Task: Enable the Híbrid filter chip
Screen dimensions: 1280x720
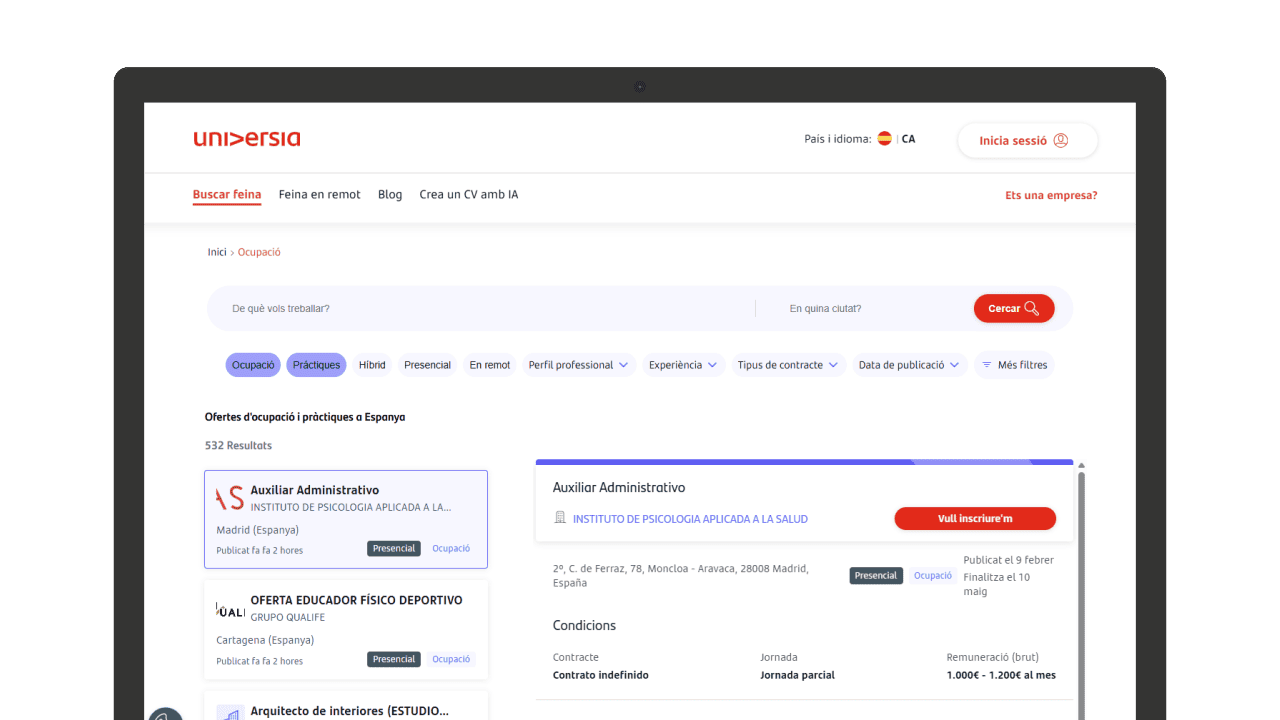Action: 372,365
